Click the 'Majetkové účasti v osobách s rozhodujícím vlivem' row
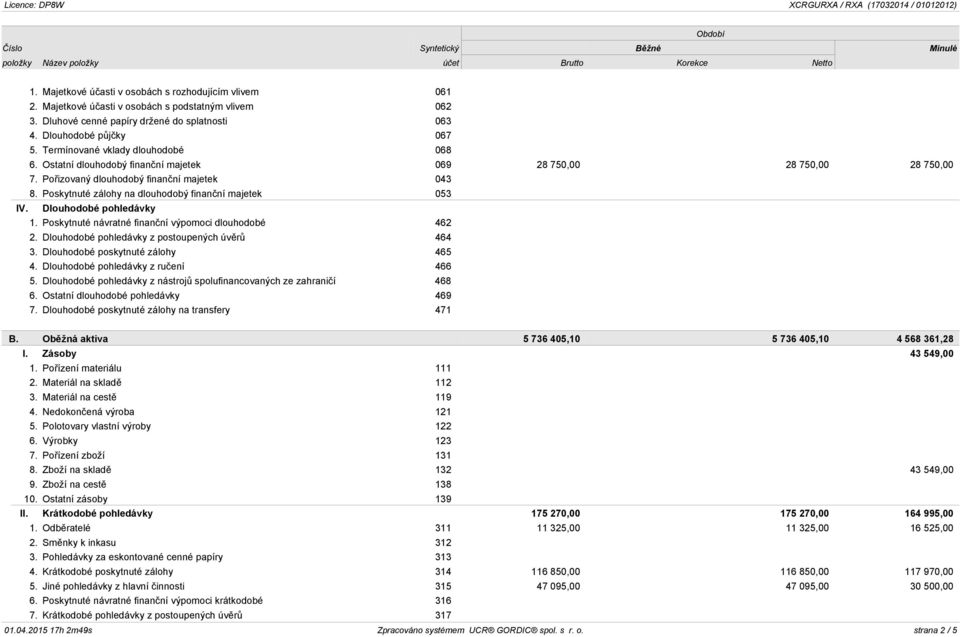The height and width of the screenshot is (637, 960). pos(480,92)
